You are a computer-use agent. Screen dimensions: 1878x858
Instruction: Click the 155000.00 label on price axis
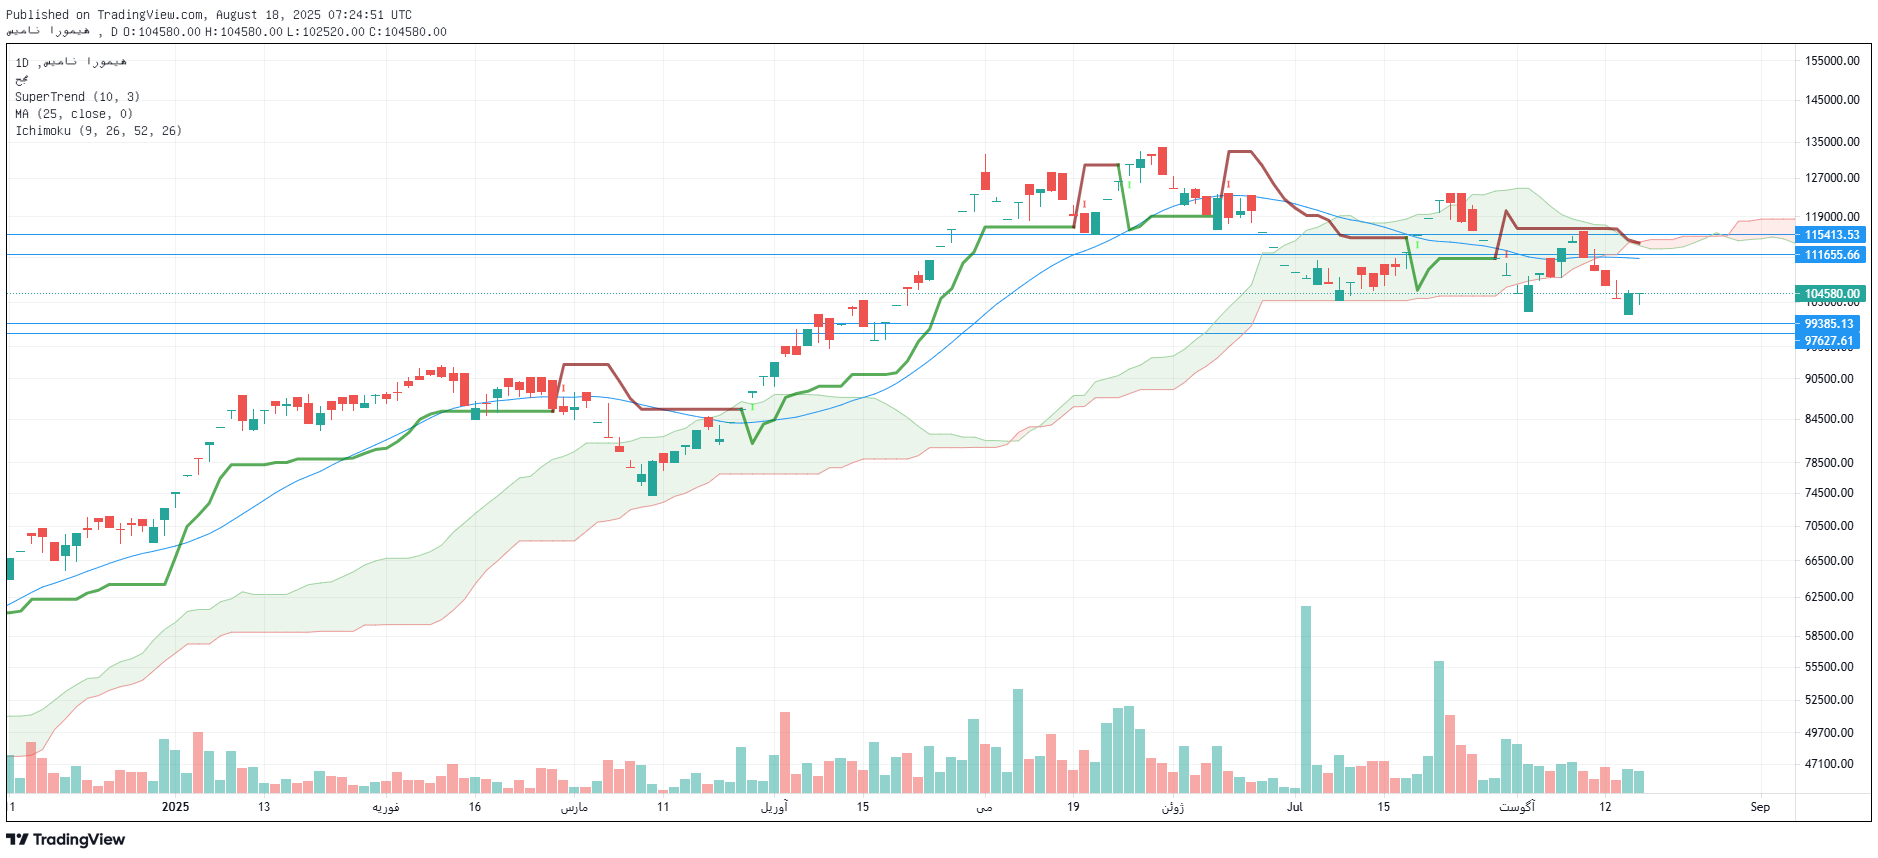[x=1831, y=61]
